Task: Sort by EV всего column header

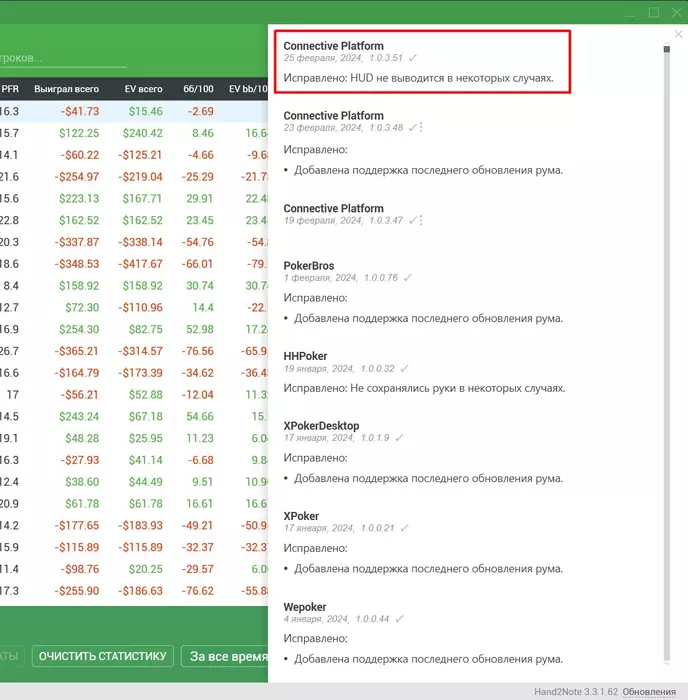Action: click(143, 89)
